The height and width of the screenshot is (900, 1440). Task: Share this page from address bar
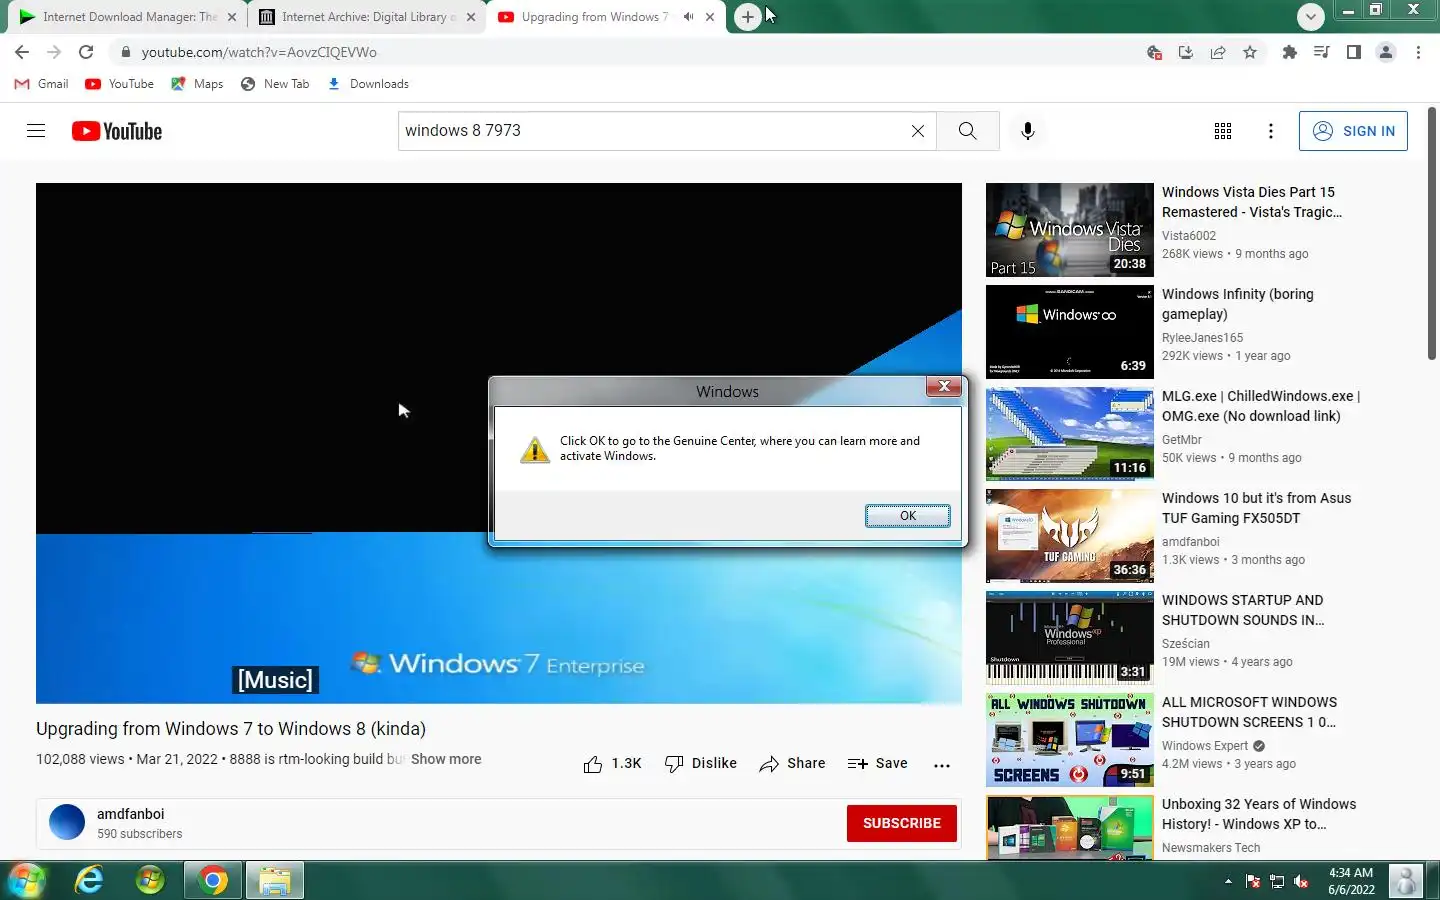(x=1218, y=52)
